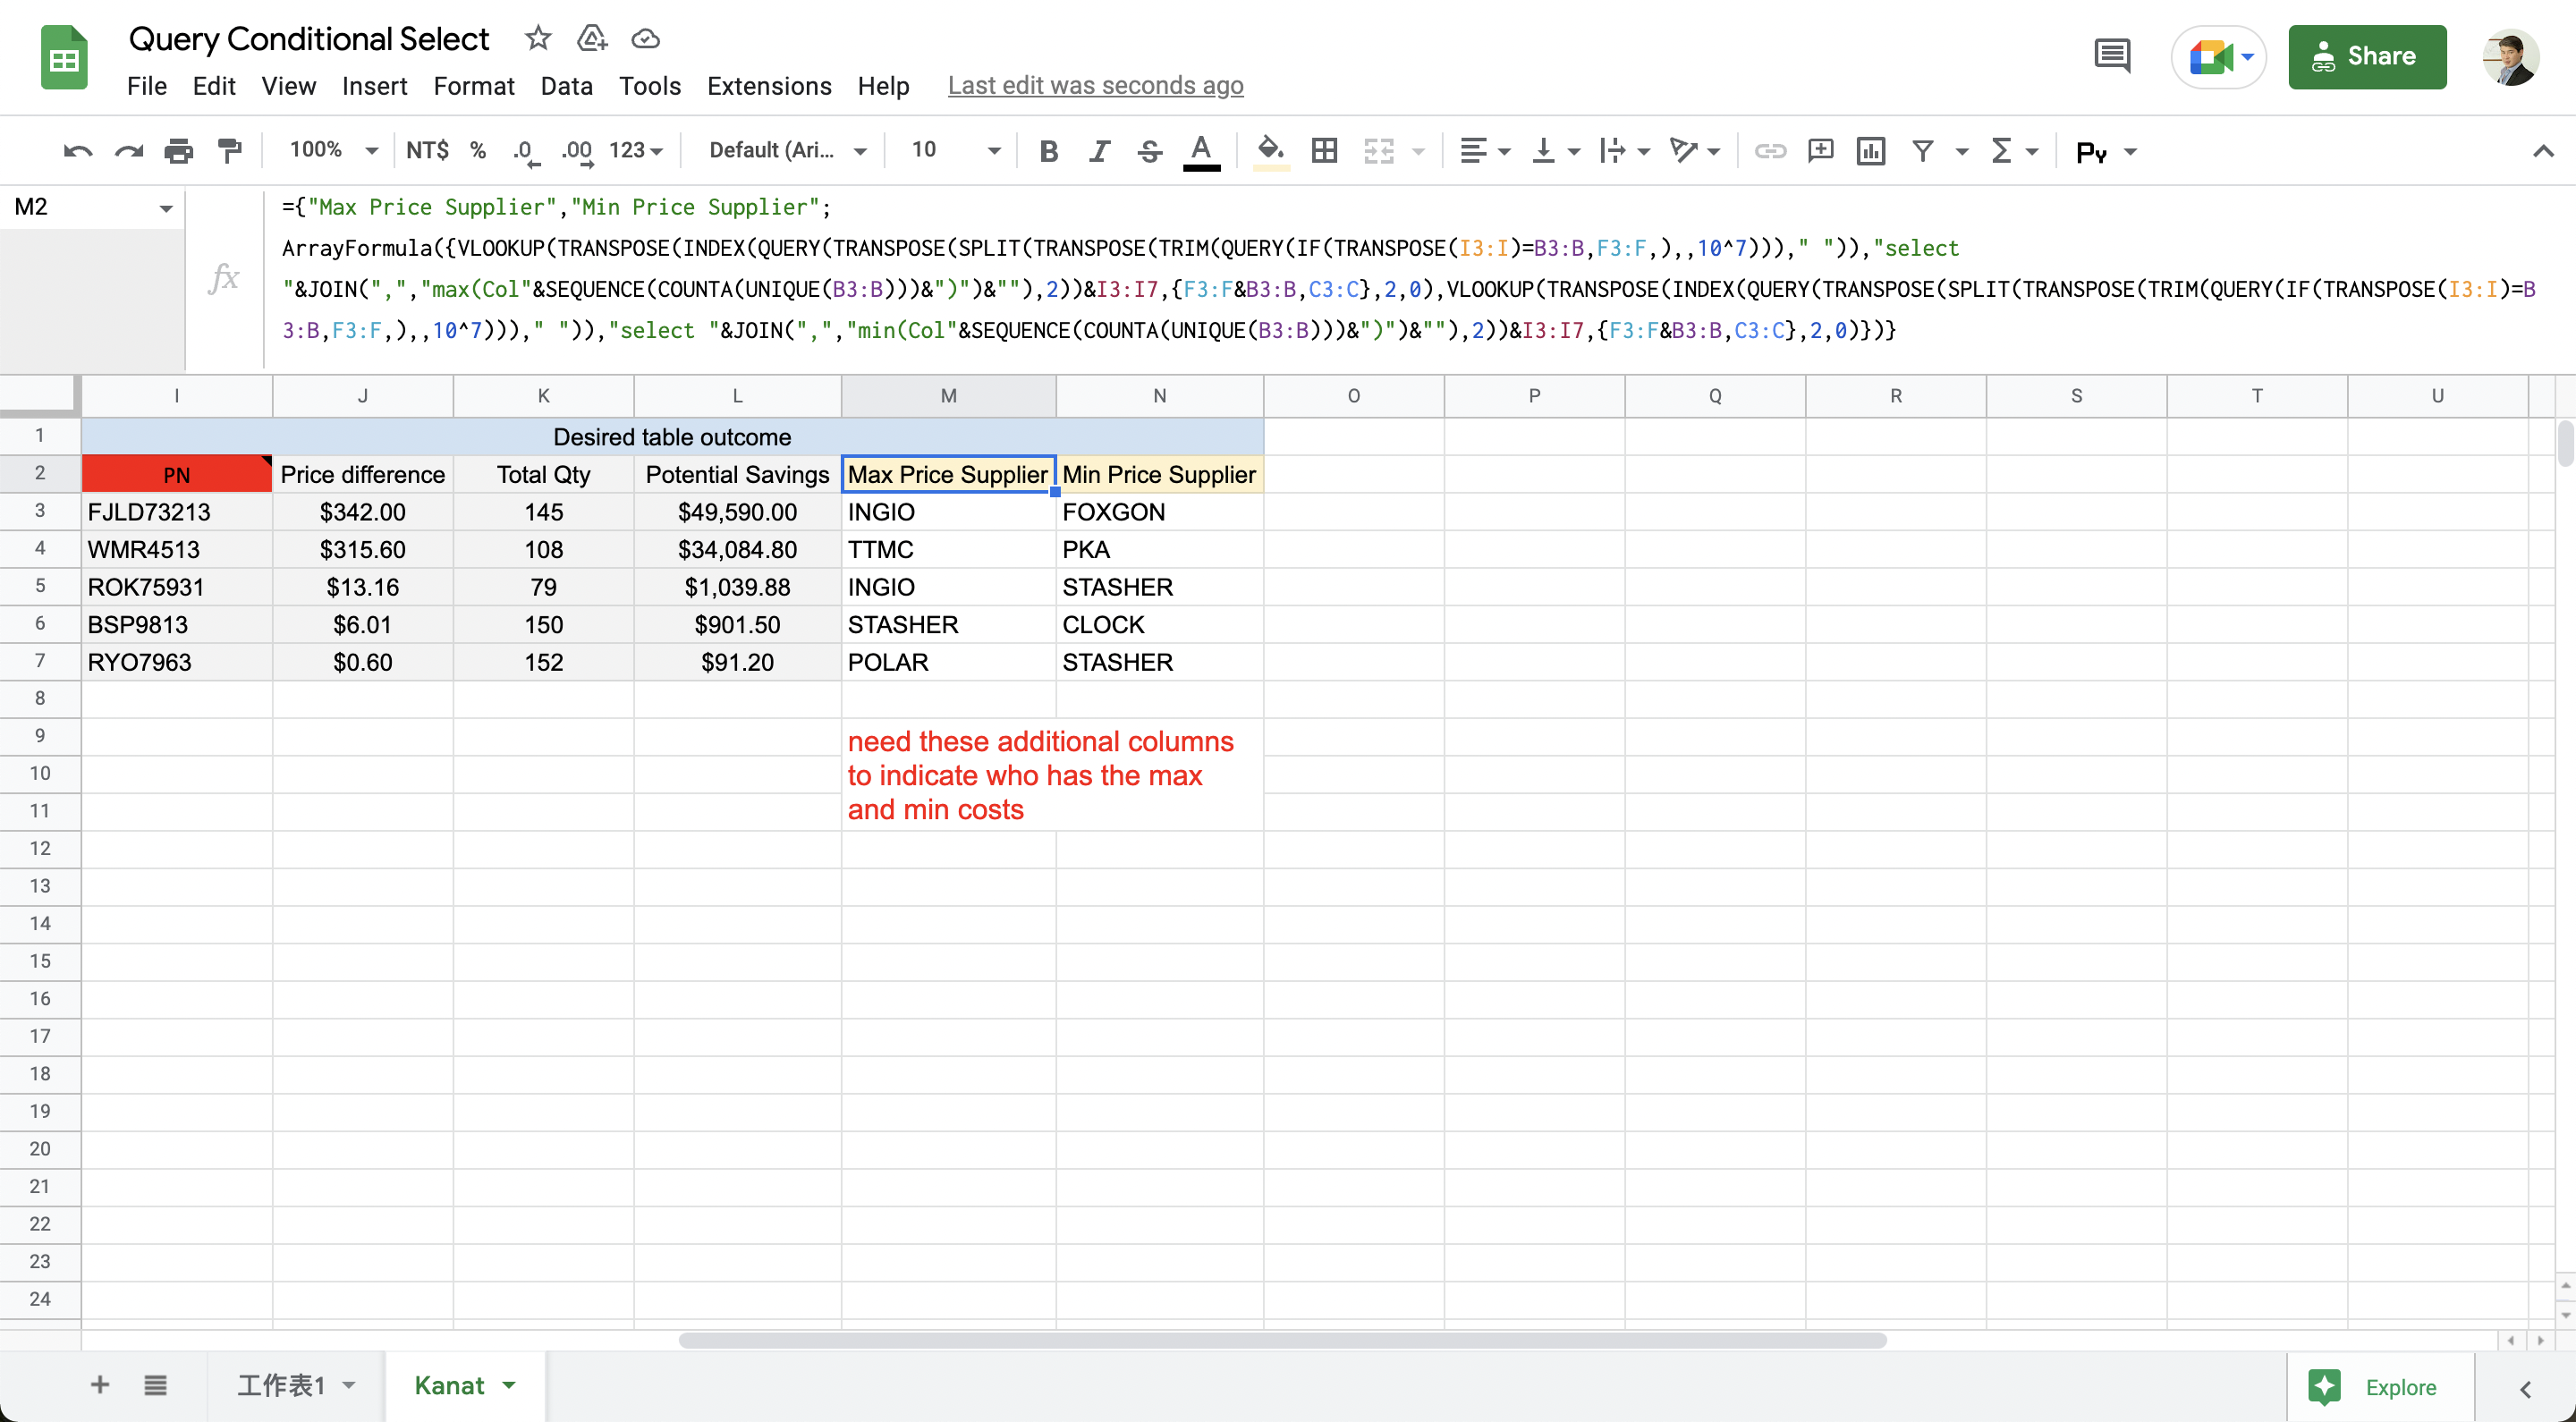Viewport: 2576px width, 1422px height.
Task: Toggle strikethrough formatting
Action: [x=1150, y=151]
